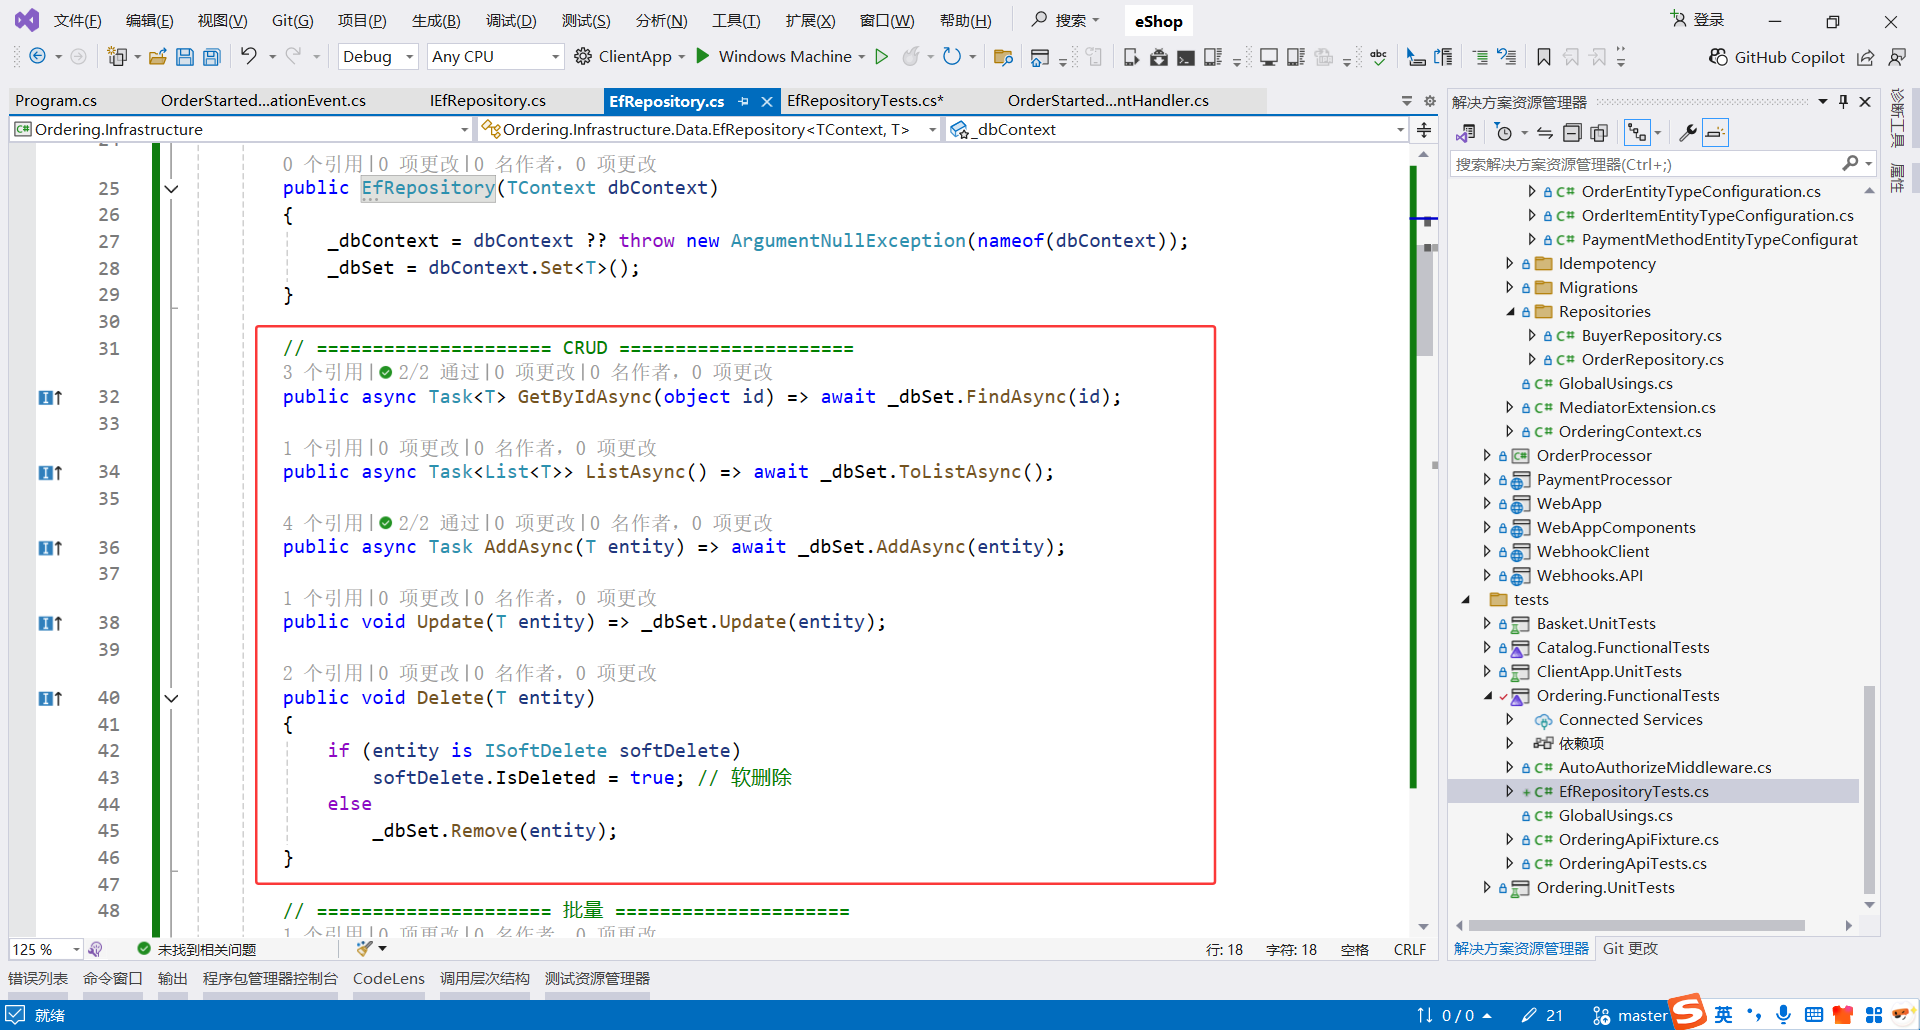Click the restart circular arrow icon
Screen dimensions: 1920x1030
click(951, 57)
